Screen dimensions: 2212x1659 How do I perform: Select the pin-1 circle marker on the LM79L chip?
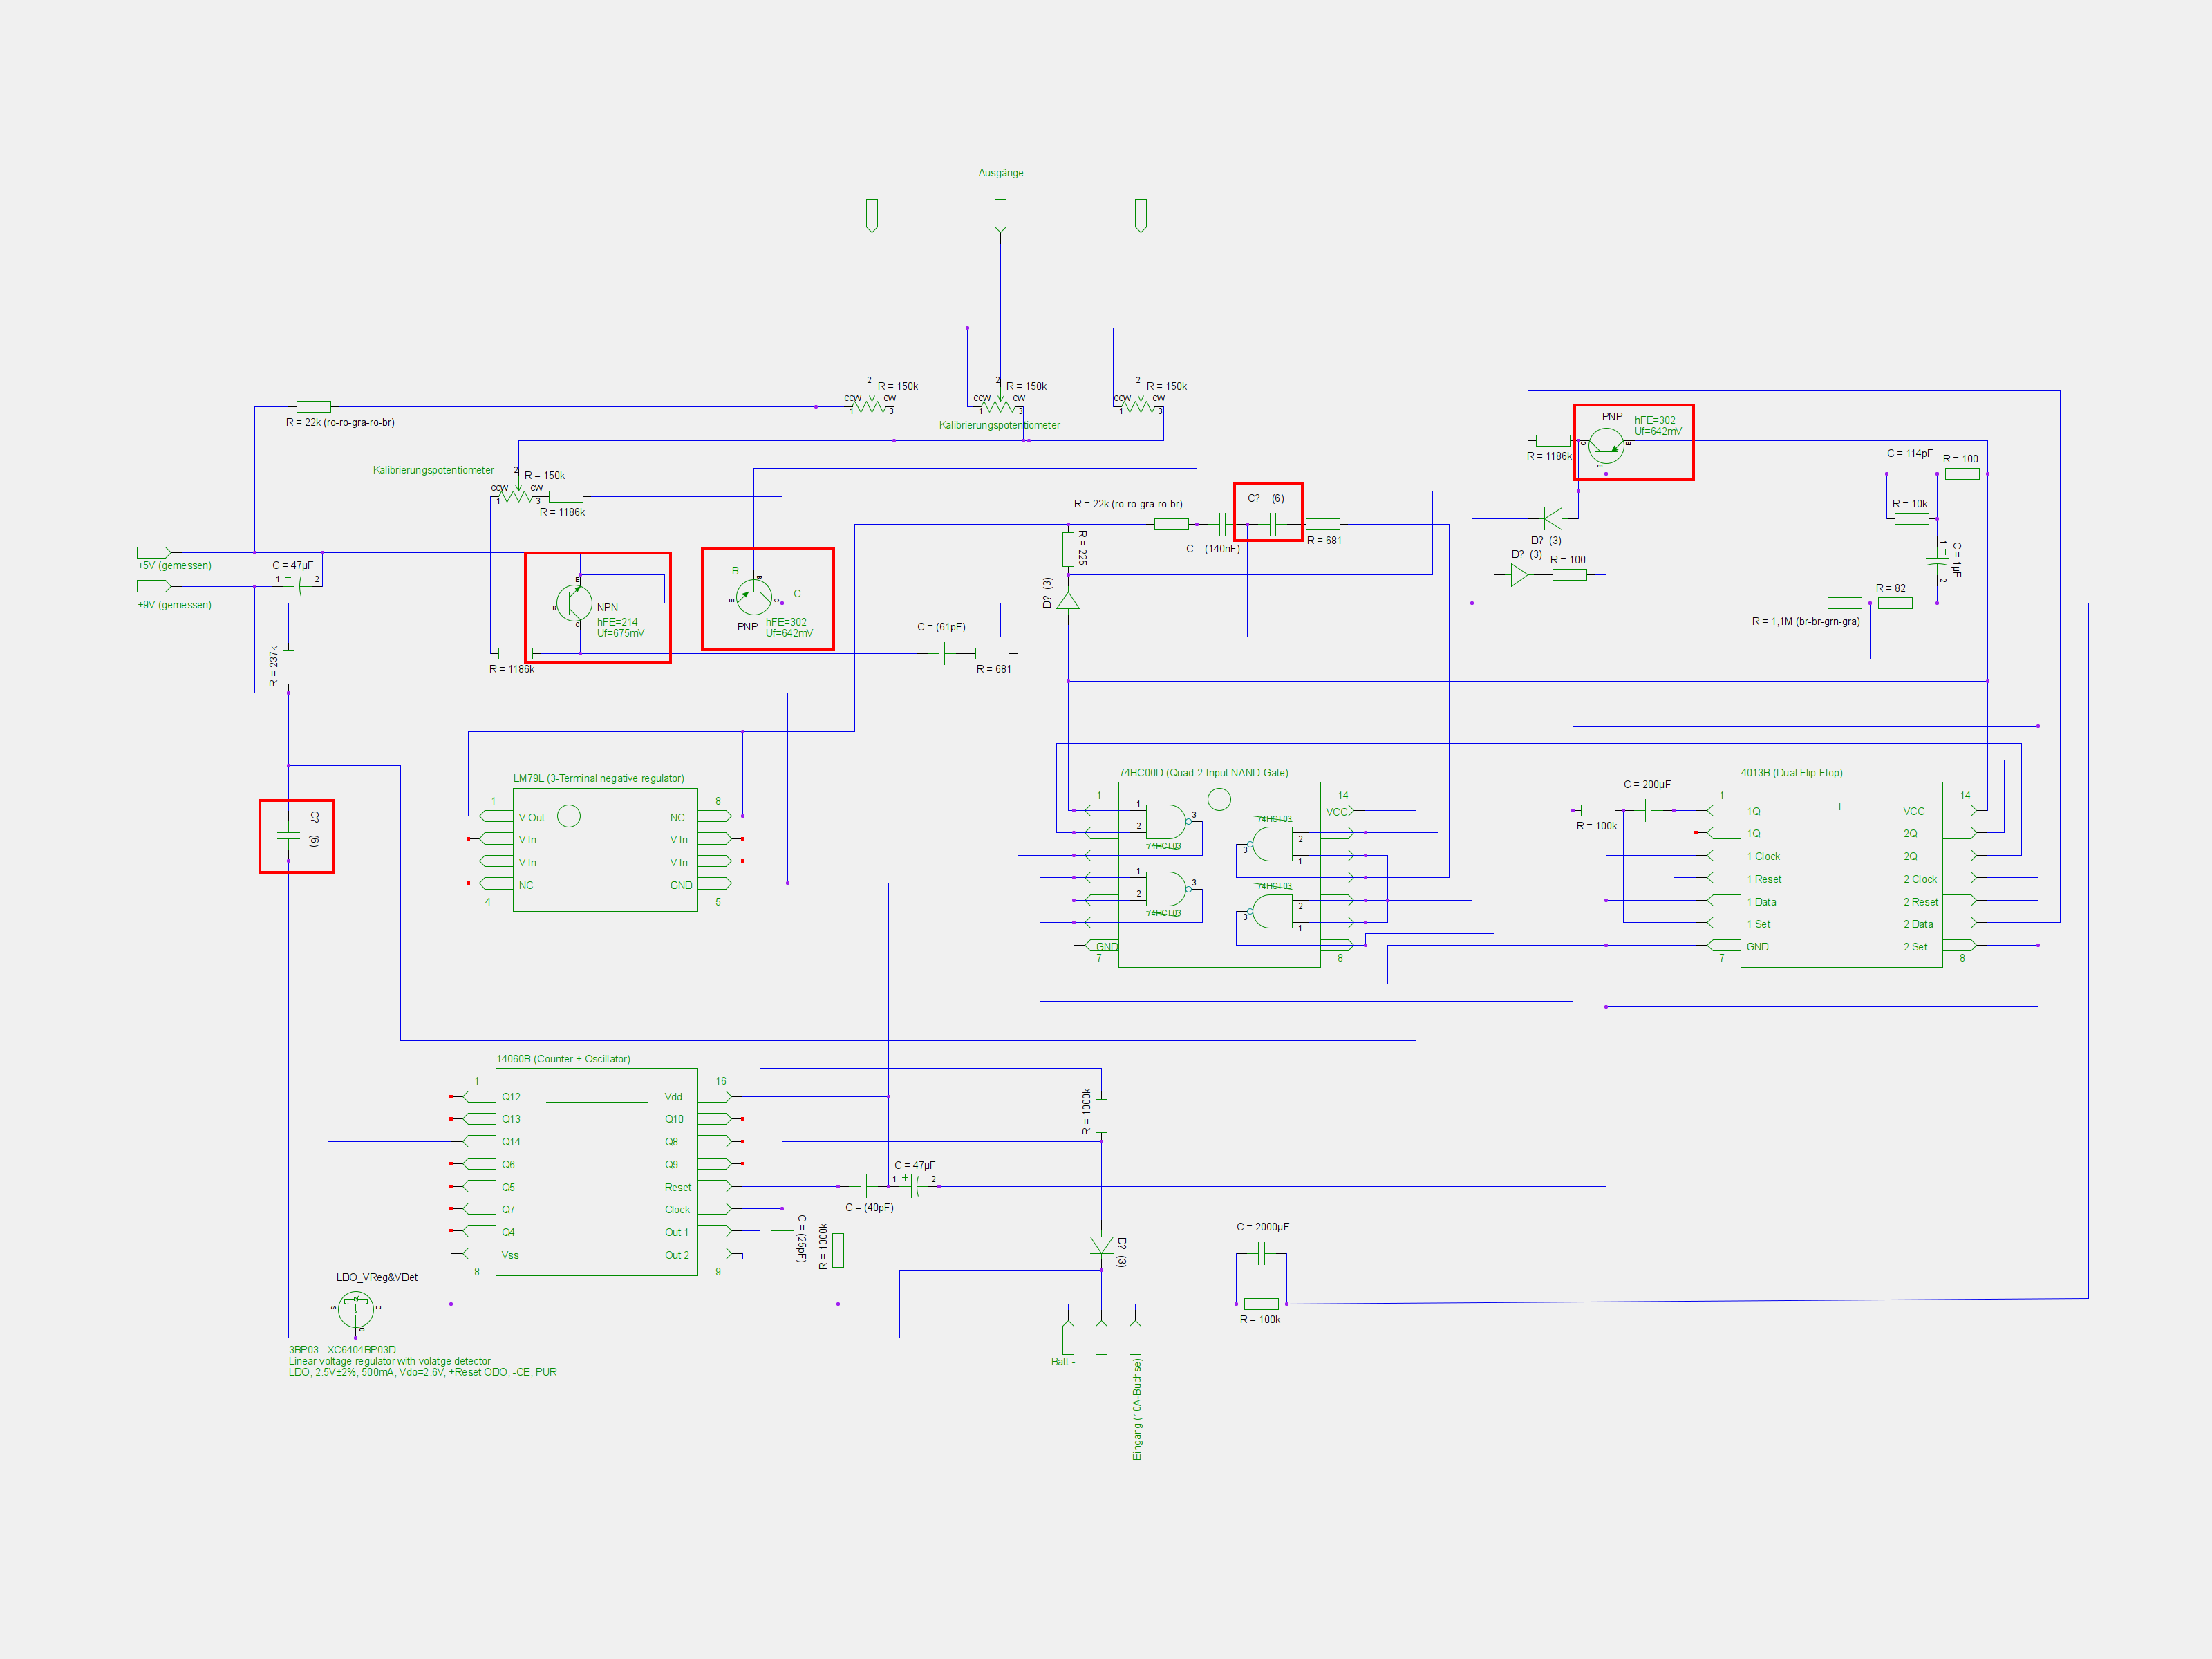[568, 816]
